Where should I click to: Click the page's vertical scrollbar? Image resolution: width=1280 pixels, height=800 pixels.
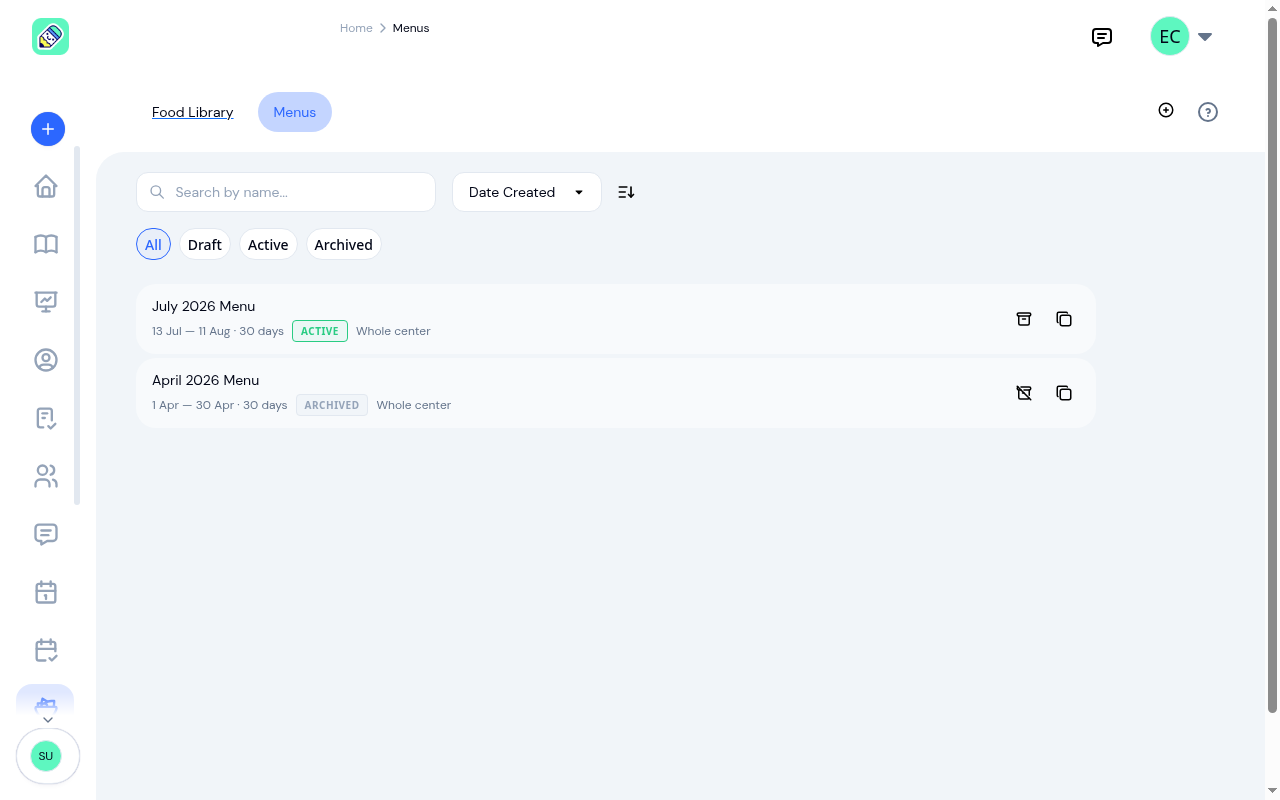coord(1273,365)
